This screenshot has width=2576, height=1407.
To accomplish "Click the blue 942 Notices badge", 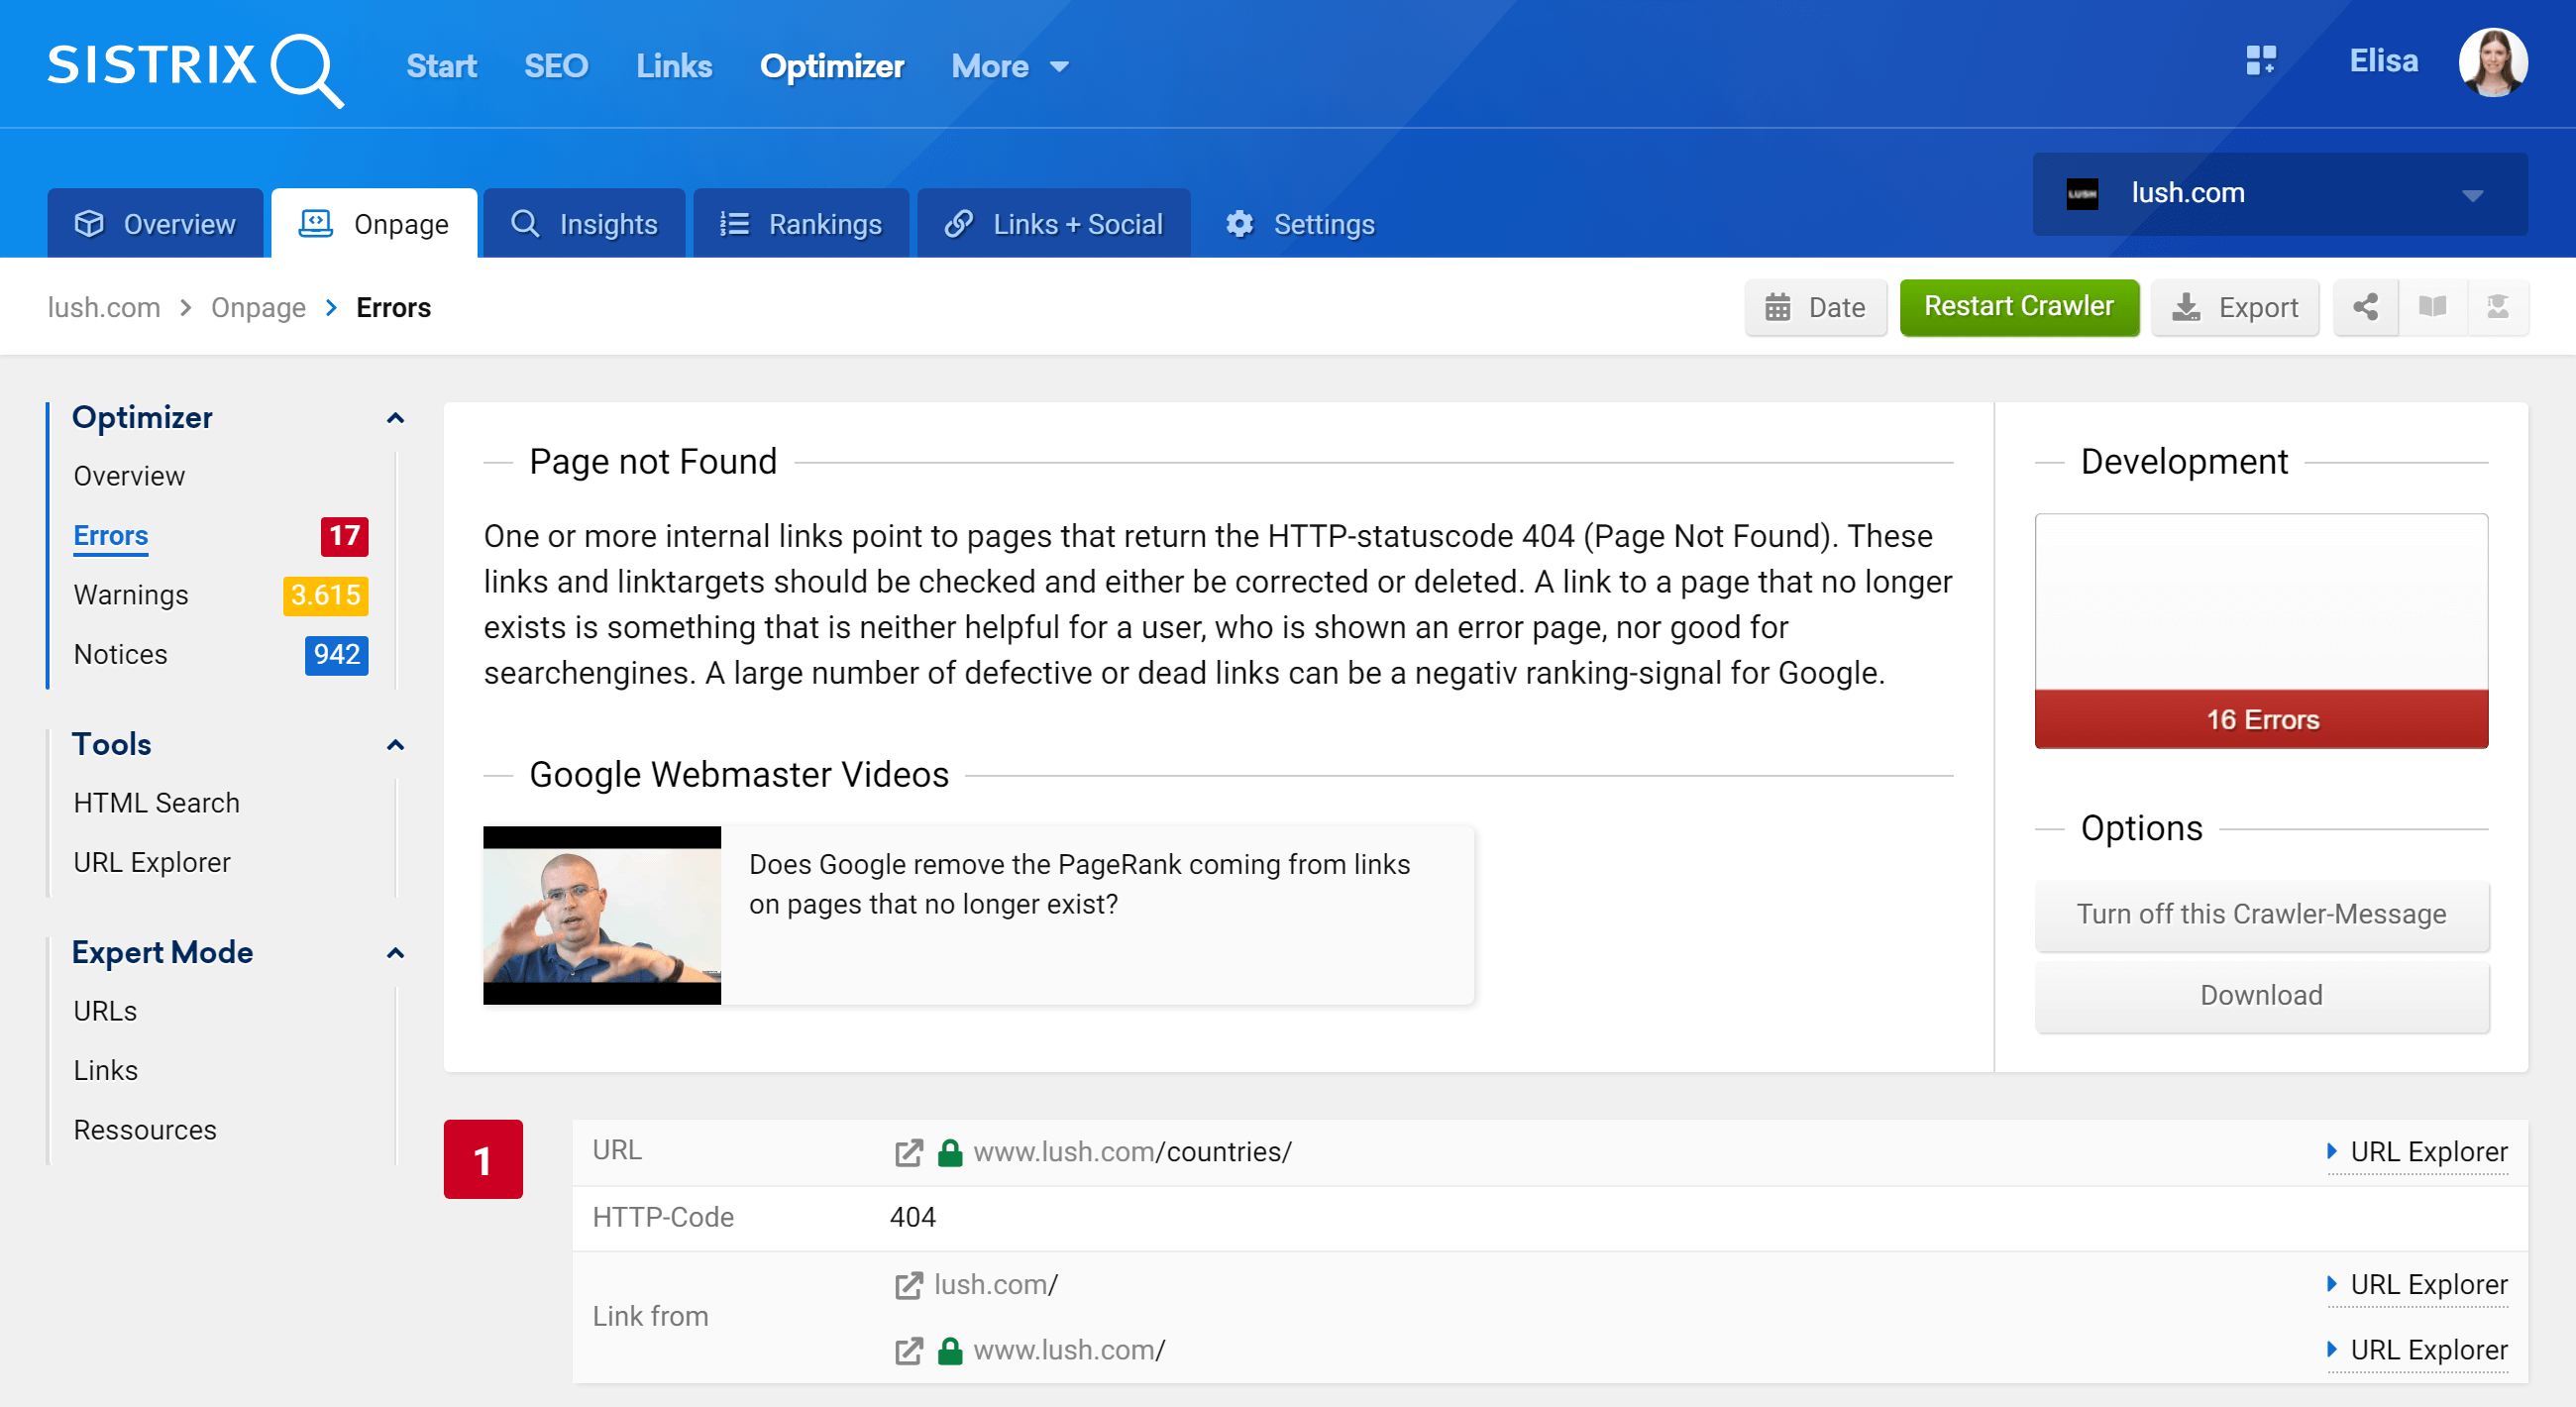I will [336, 655].
